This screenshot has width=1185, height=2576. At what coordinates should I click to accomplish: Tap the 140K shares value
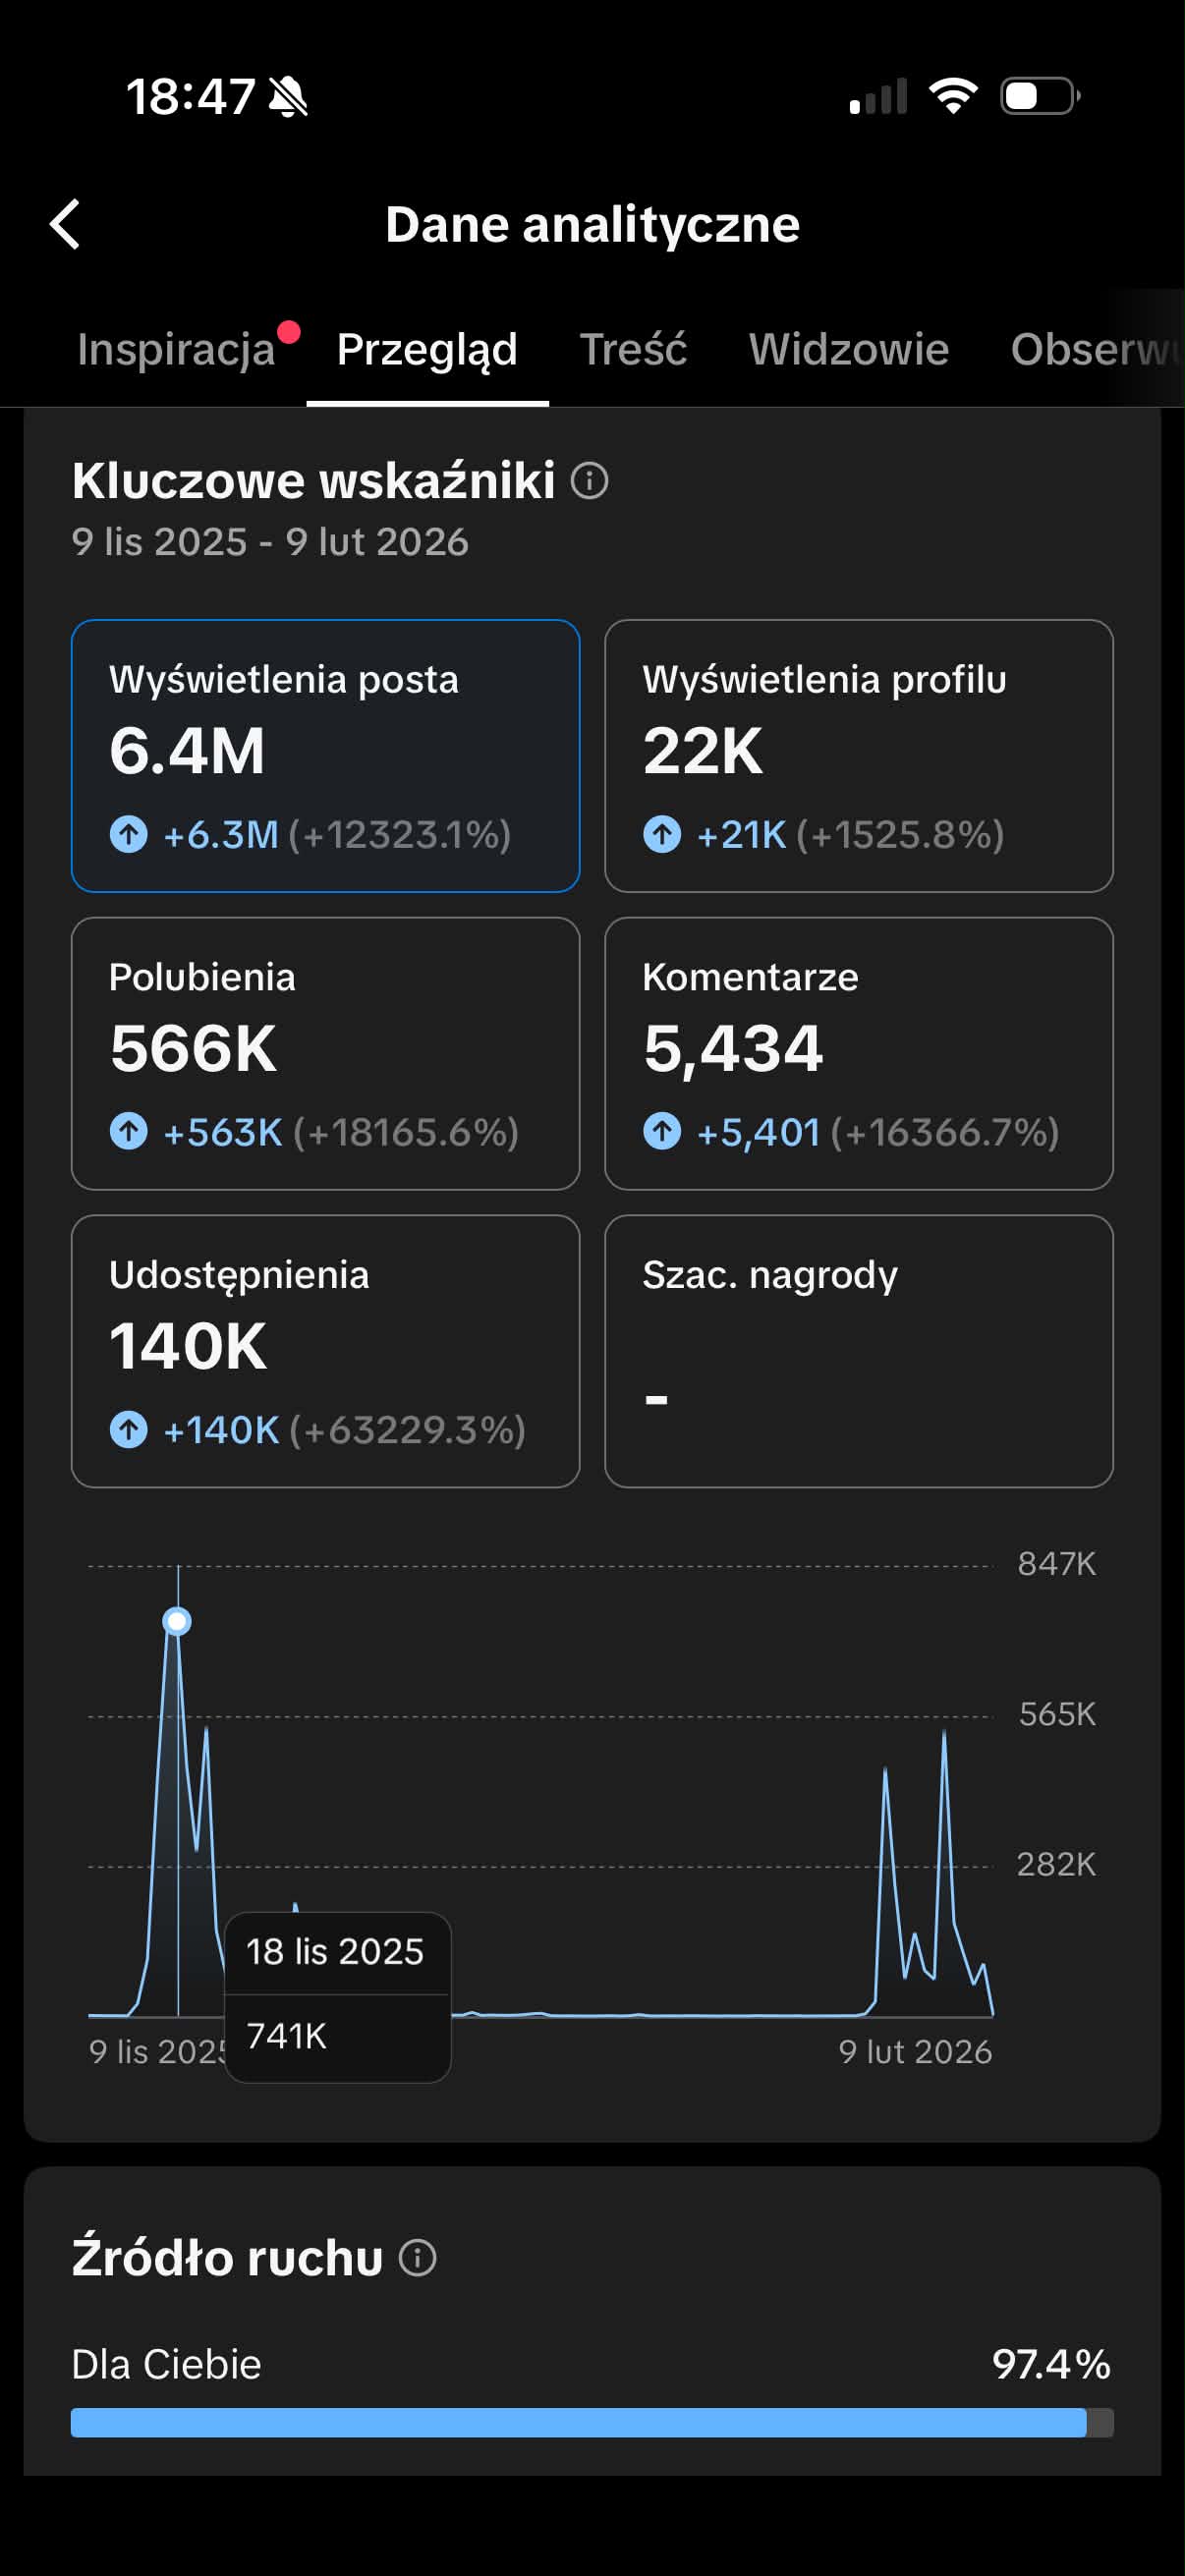click(x=188, y=1347)
